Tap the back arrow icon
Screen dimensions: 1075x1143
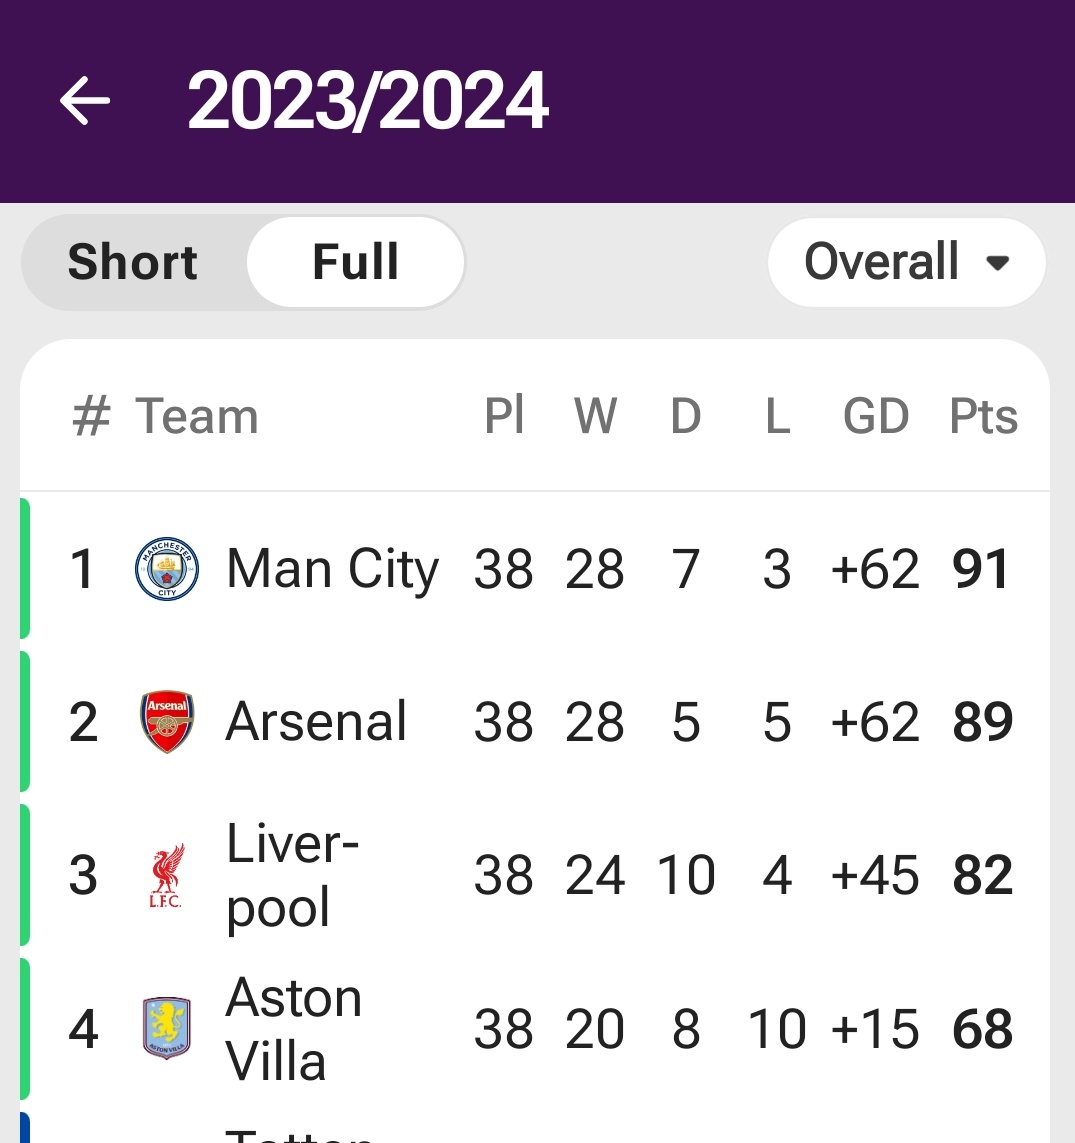[x=85, y=101]
